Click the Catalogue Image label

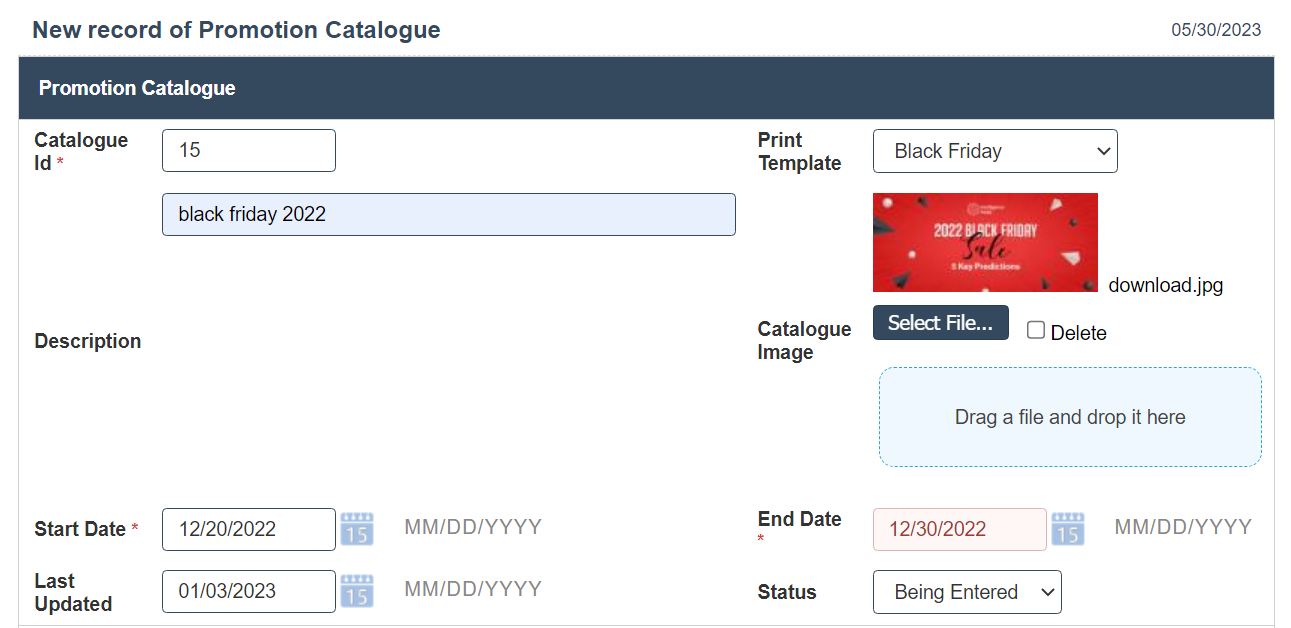tap(804, 340)
